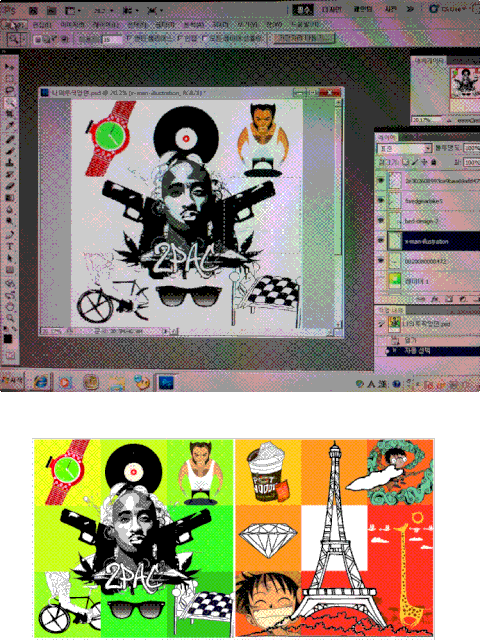This screenshot has height=640, width=480.
Task: Switch to the Layers panel tab
Action: point(387,137)
